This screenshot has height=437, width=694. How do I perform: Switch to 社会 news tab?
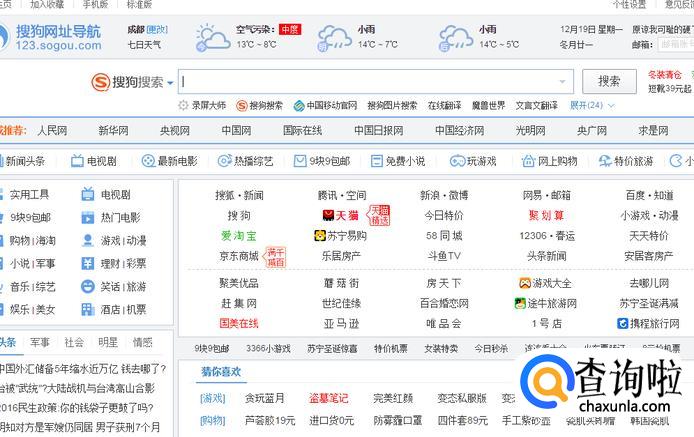74,342
